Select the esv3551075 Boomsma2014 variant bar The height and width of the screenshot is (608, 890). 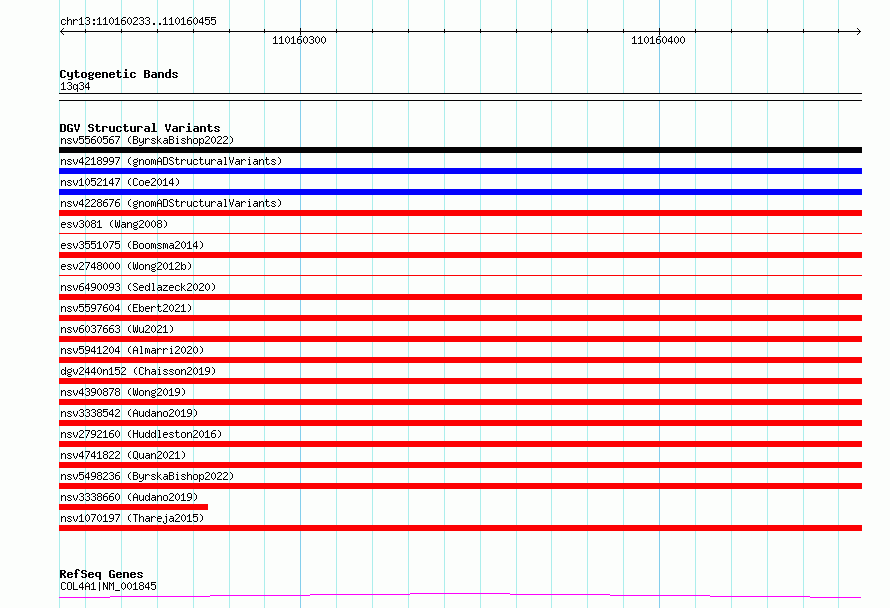(x=460, y=255)
